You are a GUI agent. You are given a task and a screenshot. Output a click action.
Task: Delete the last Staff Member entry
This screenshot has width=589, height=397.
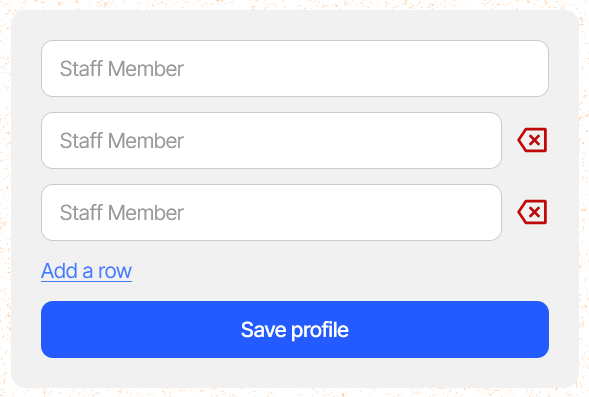tap(532, 212)
